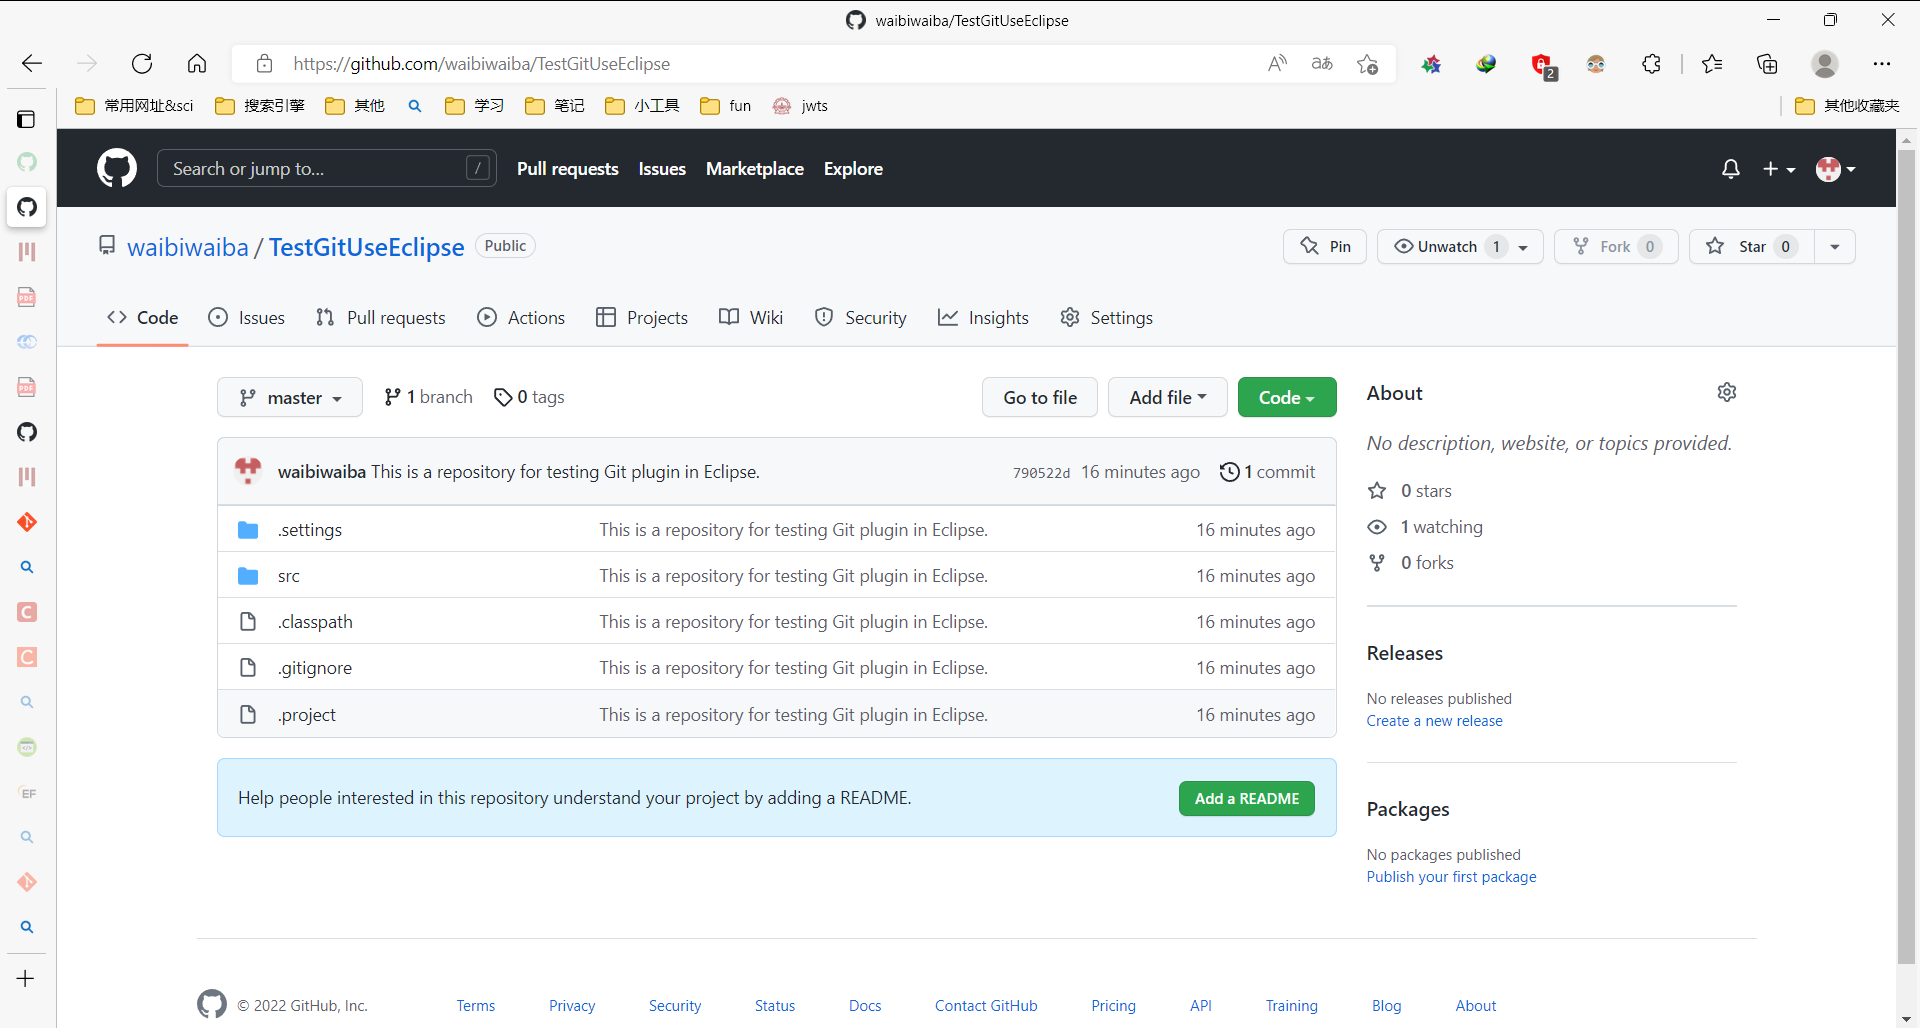View site information lock icon
1920x1028 pixels.
(x=264, y=64)
